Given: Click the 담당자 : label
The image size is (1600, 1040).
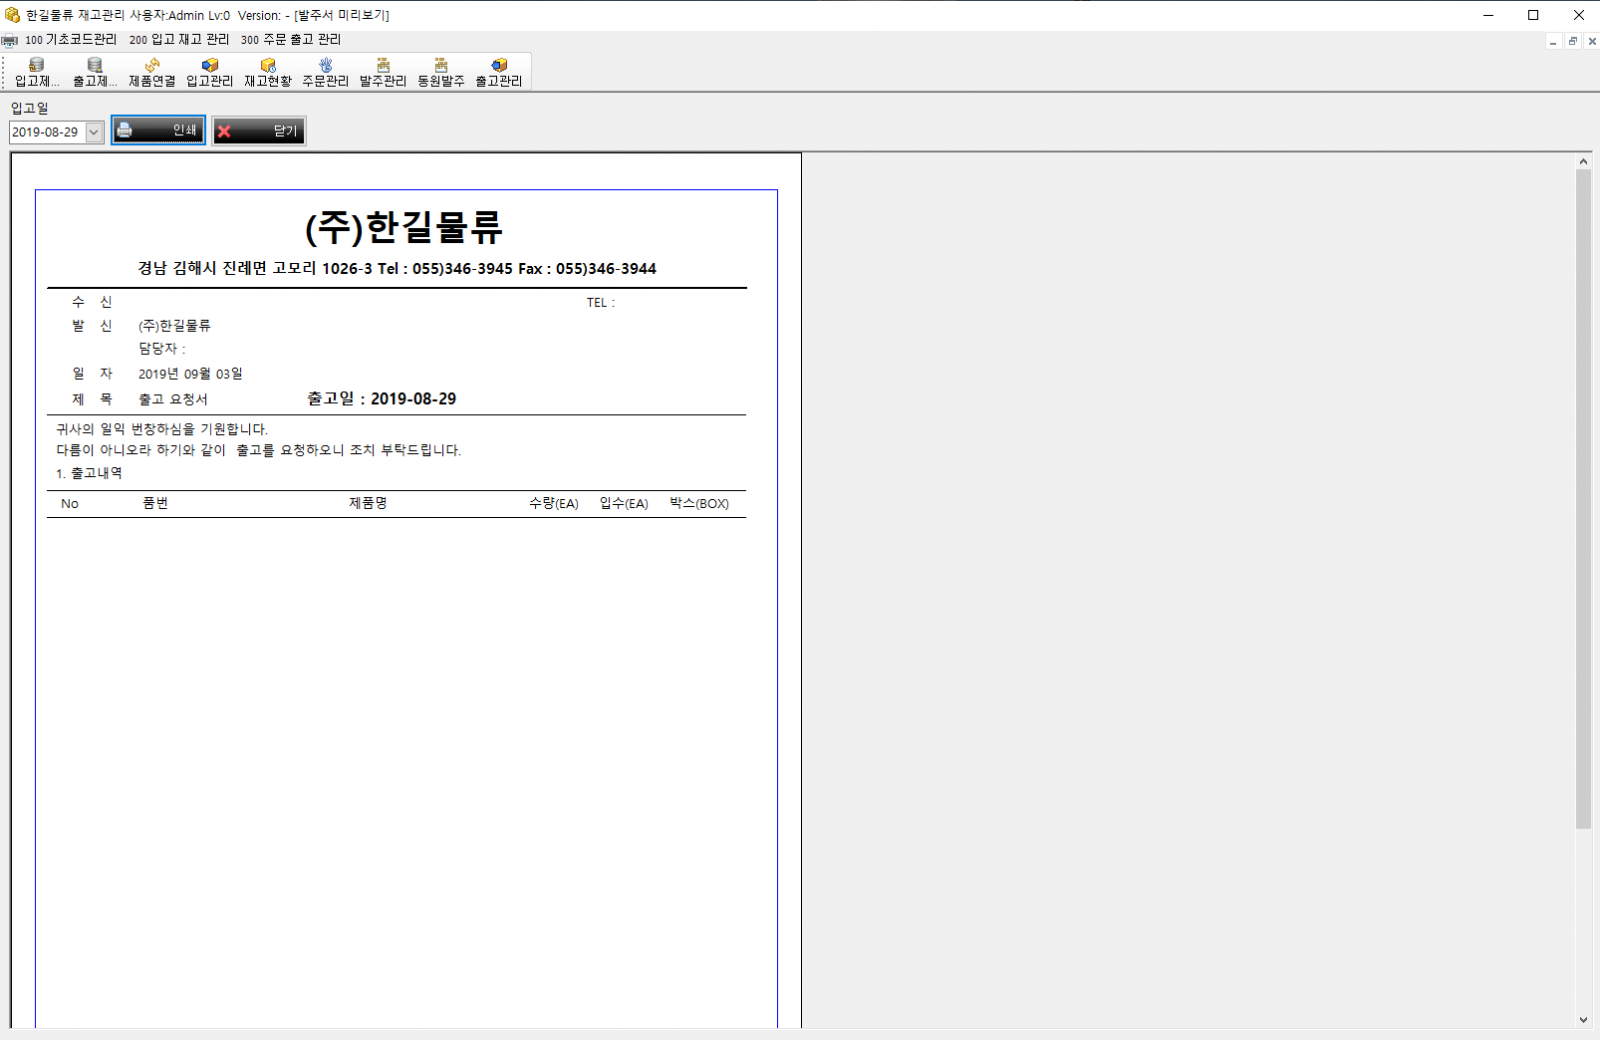Looking at the screenshot, I should pos(162,349).
